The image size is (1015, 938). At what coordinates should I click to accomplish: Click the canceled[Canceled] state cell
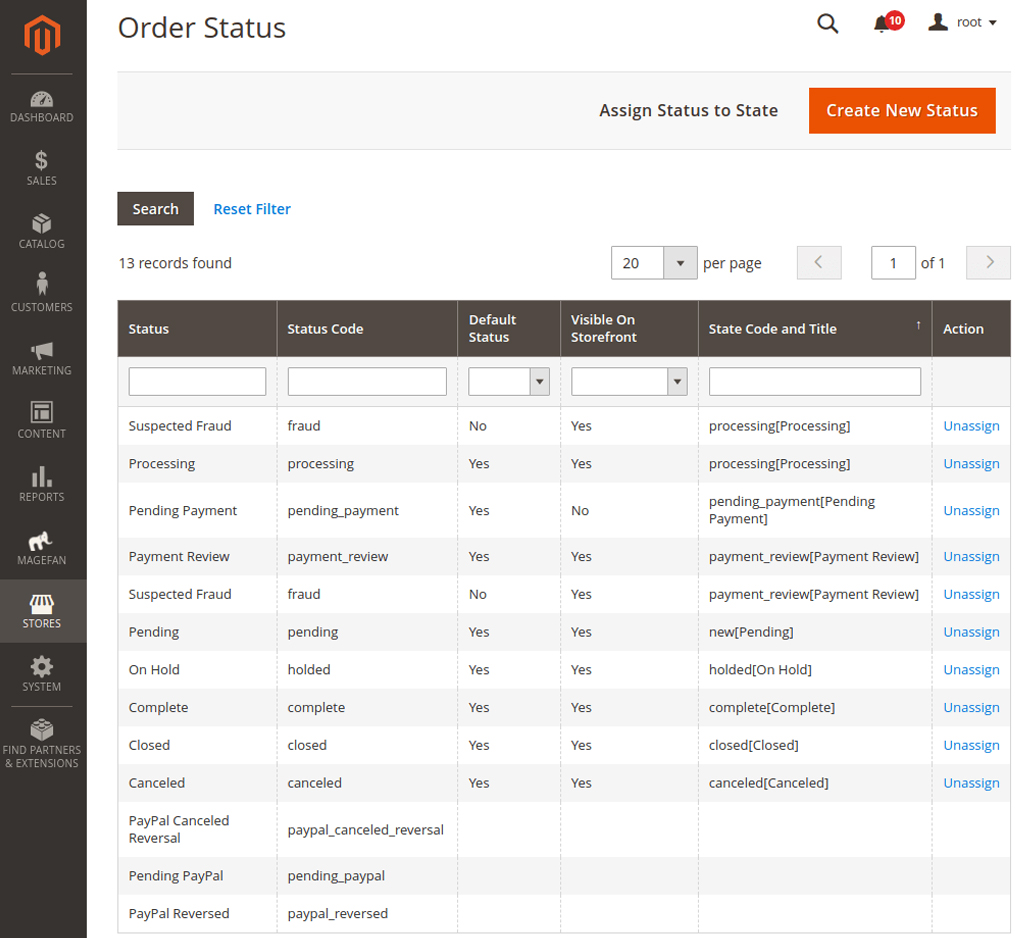click(x=815, y=783)
